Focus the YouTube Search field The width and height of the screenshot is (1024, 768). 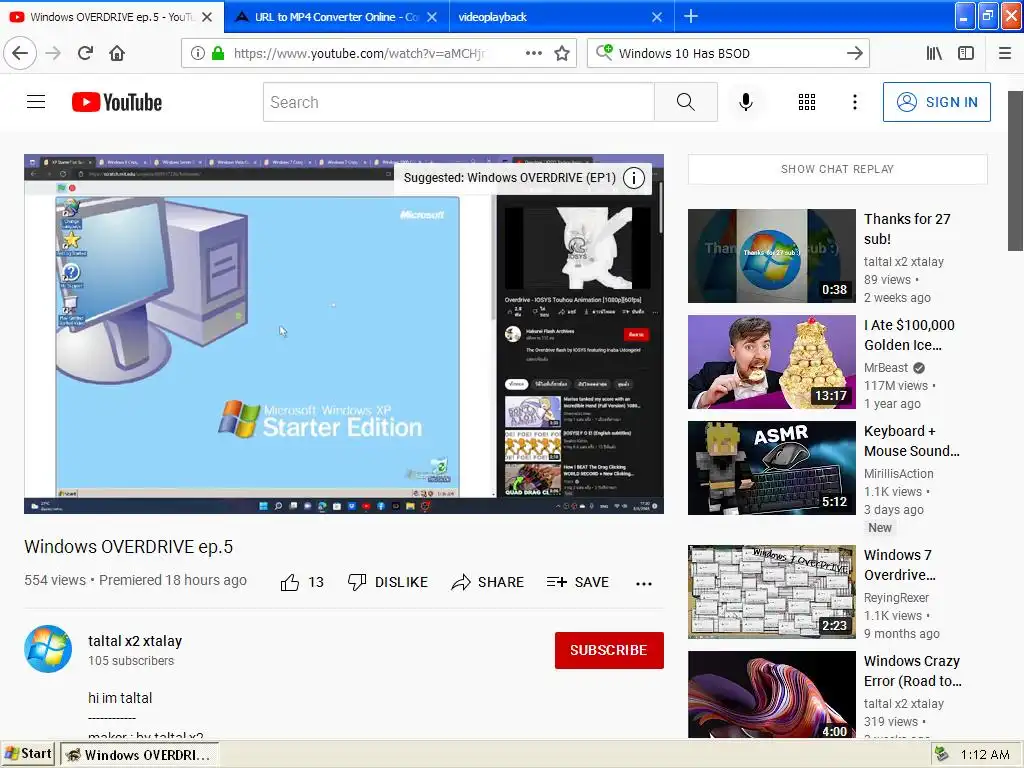pyautogui.click(x=458, y=102)
